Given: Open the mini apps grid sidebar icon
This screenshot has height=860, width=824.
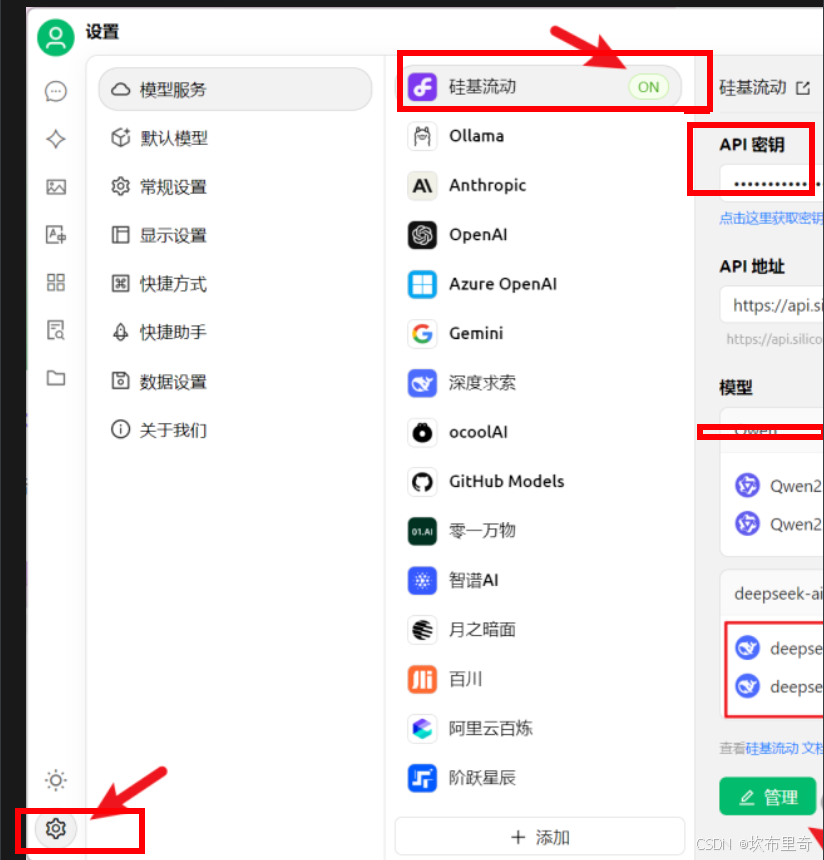Looking at the screenshot, I should pyautogui.click(x=55, y=282).
